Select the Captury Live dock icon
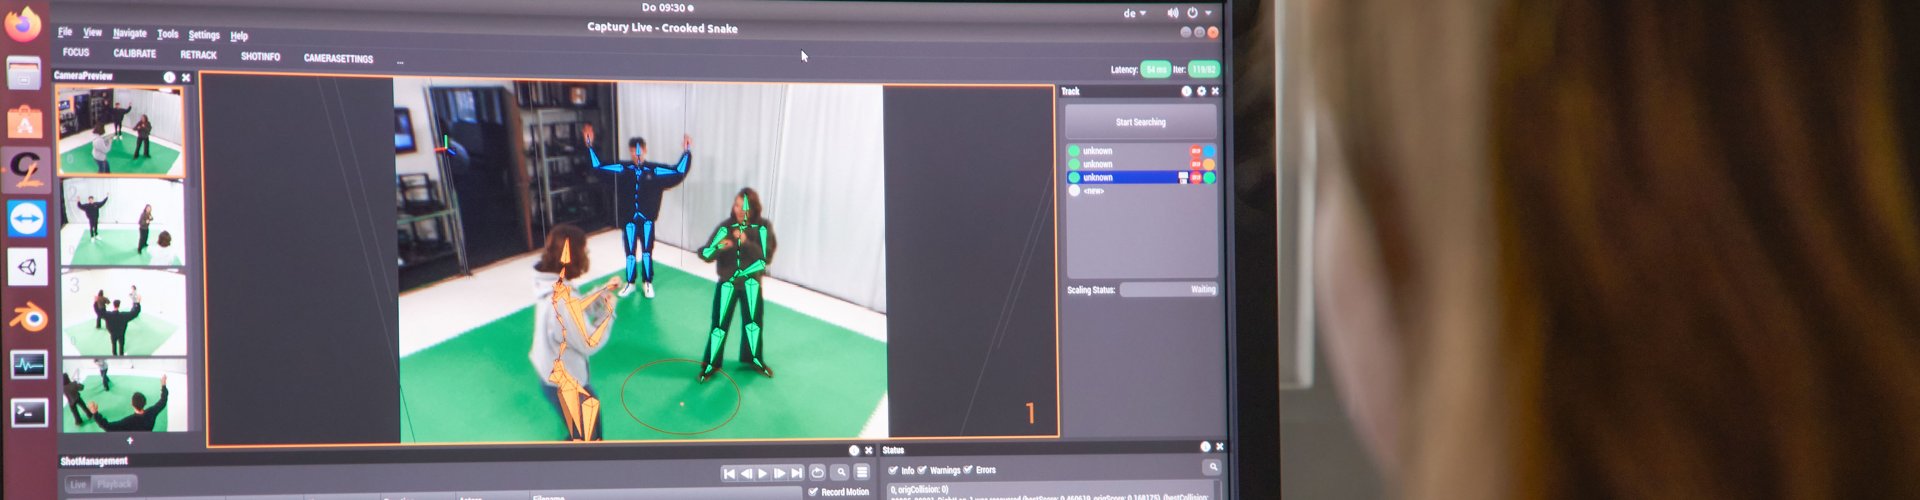 26,170
